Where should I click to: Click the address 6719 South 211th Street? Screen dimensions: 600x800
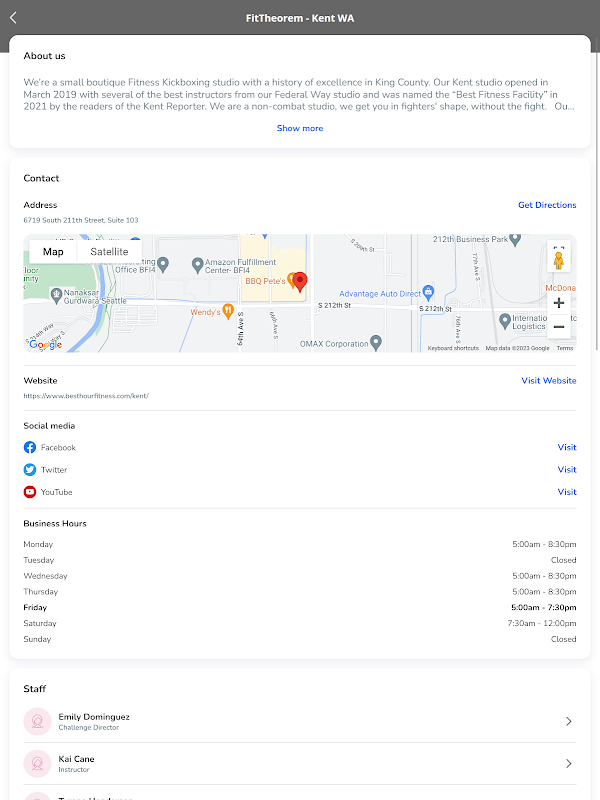81,220
